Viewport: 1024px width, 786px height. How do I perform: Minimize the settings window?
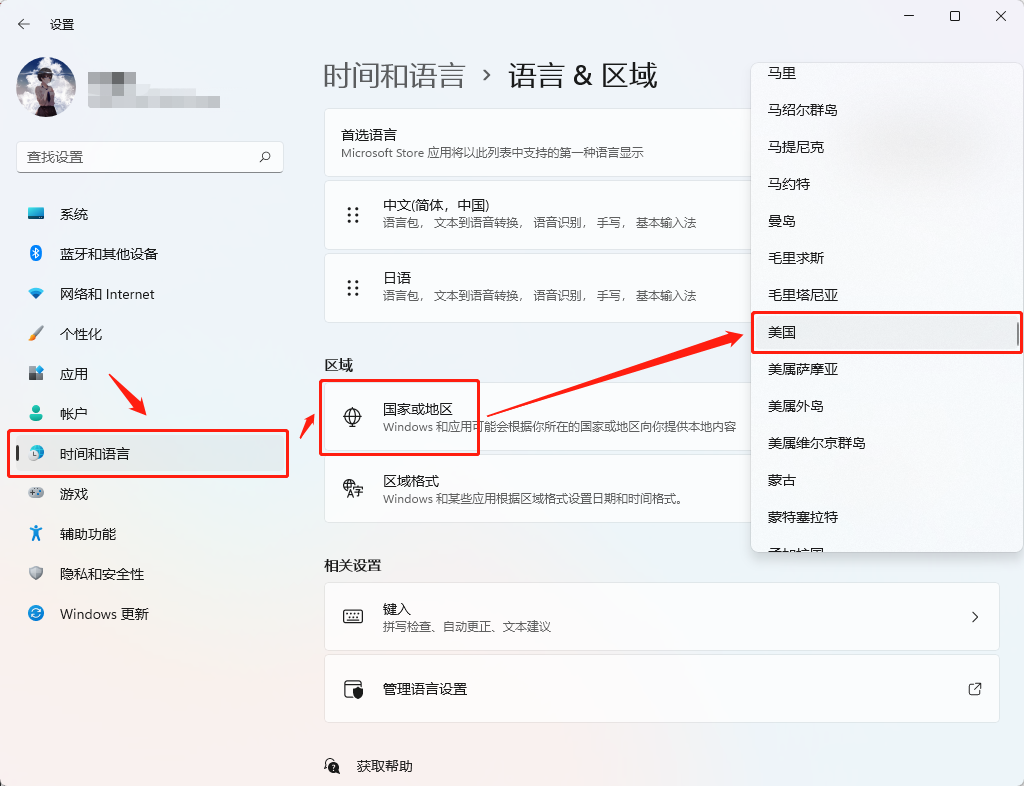click(x=908, y=16)
